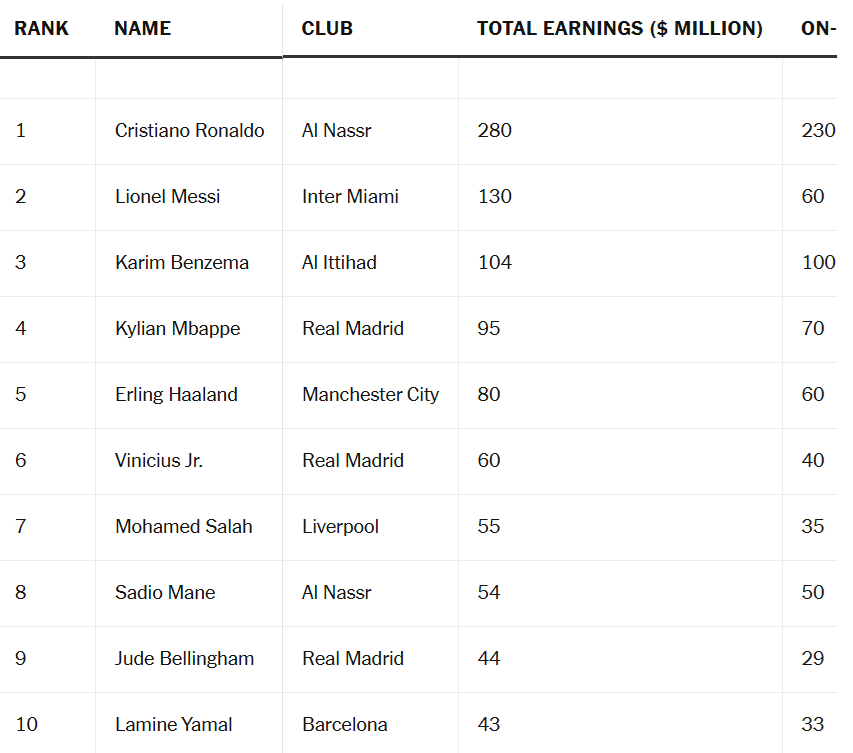This screenshot has height=753, width=853.
Task: Click on Mohamed Salah's name
Action: (183, 527)
